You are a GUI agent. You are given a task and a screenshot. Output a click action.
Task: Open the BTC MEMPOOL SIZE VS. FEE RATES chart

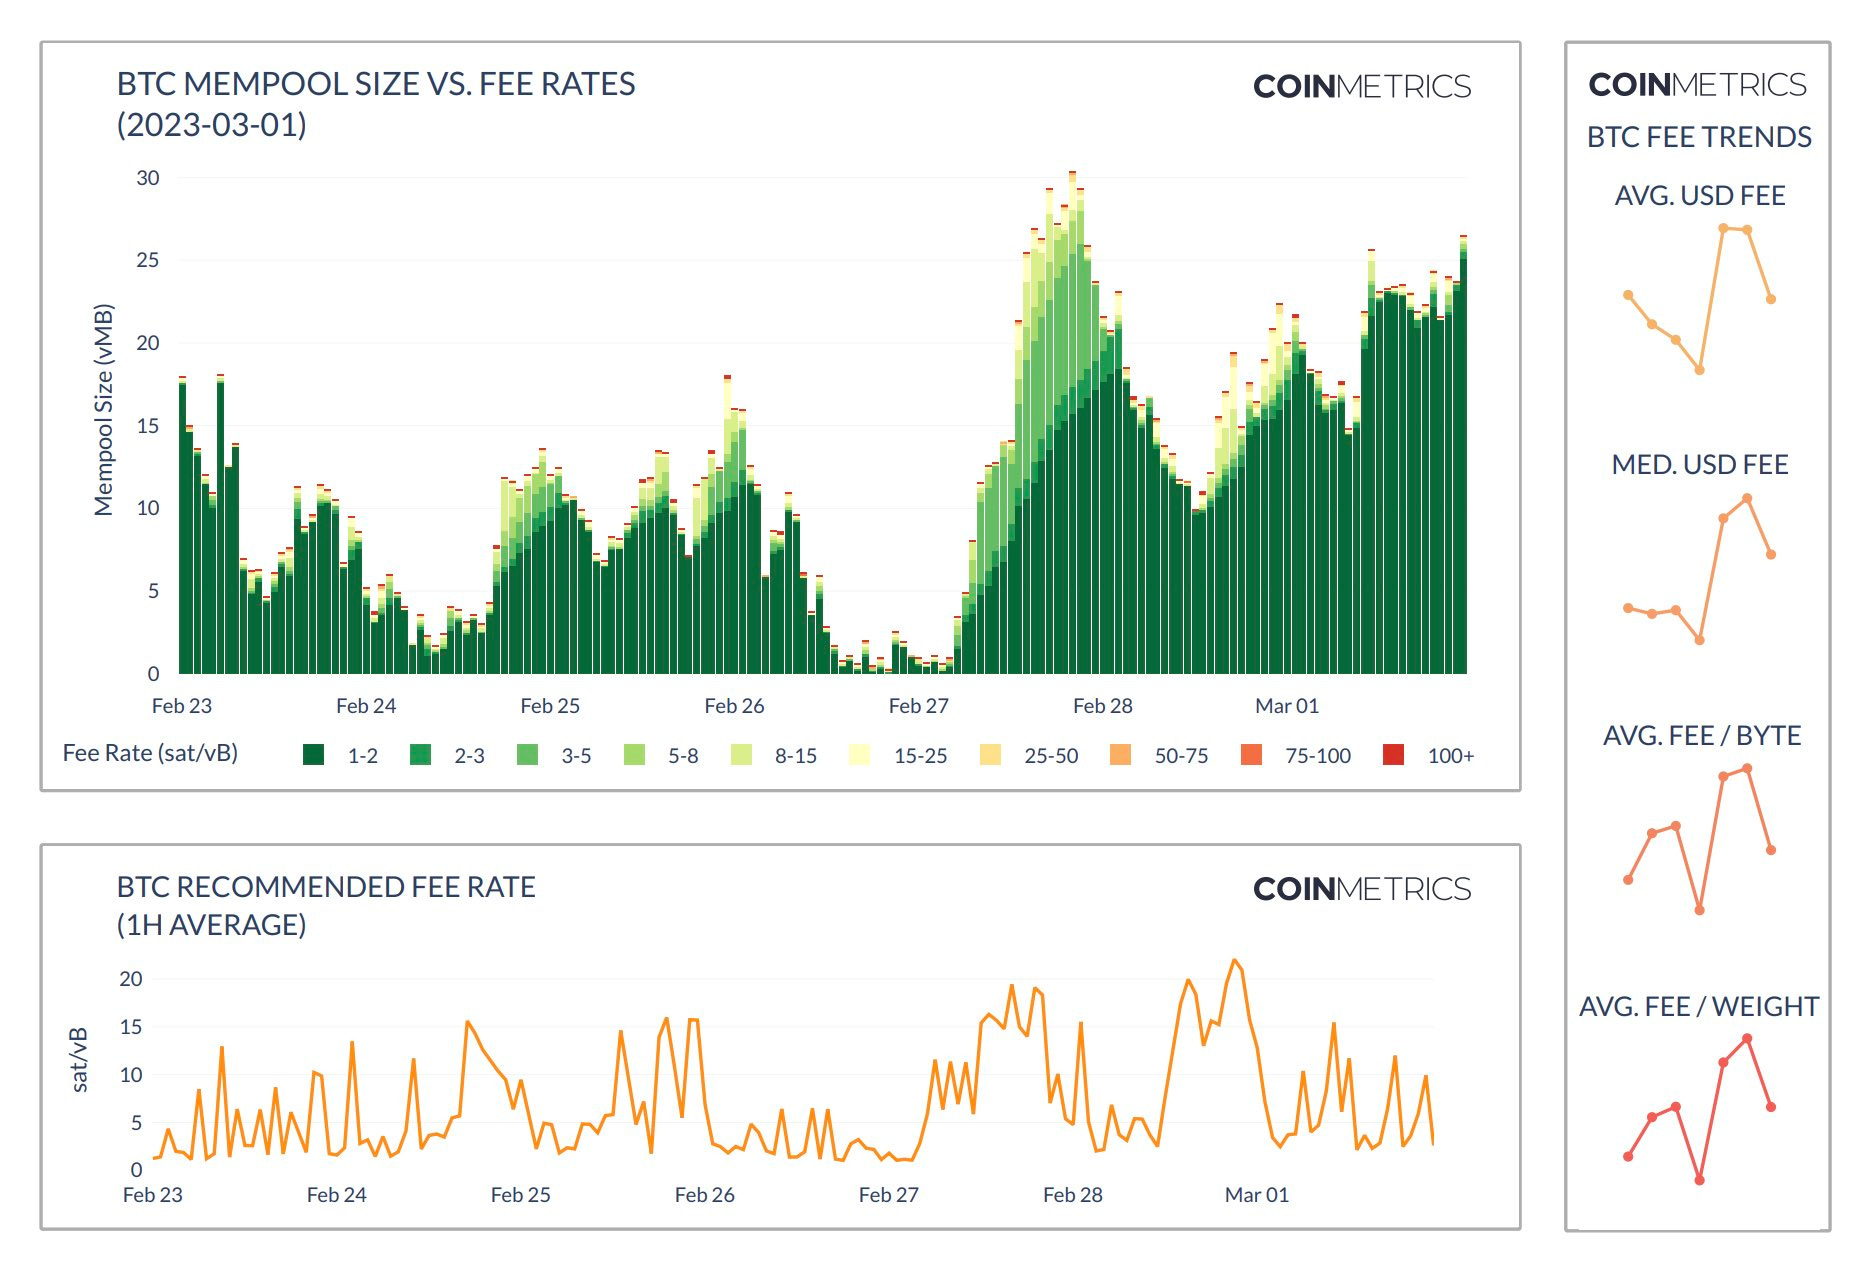click(x=377, y=86)
